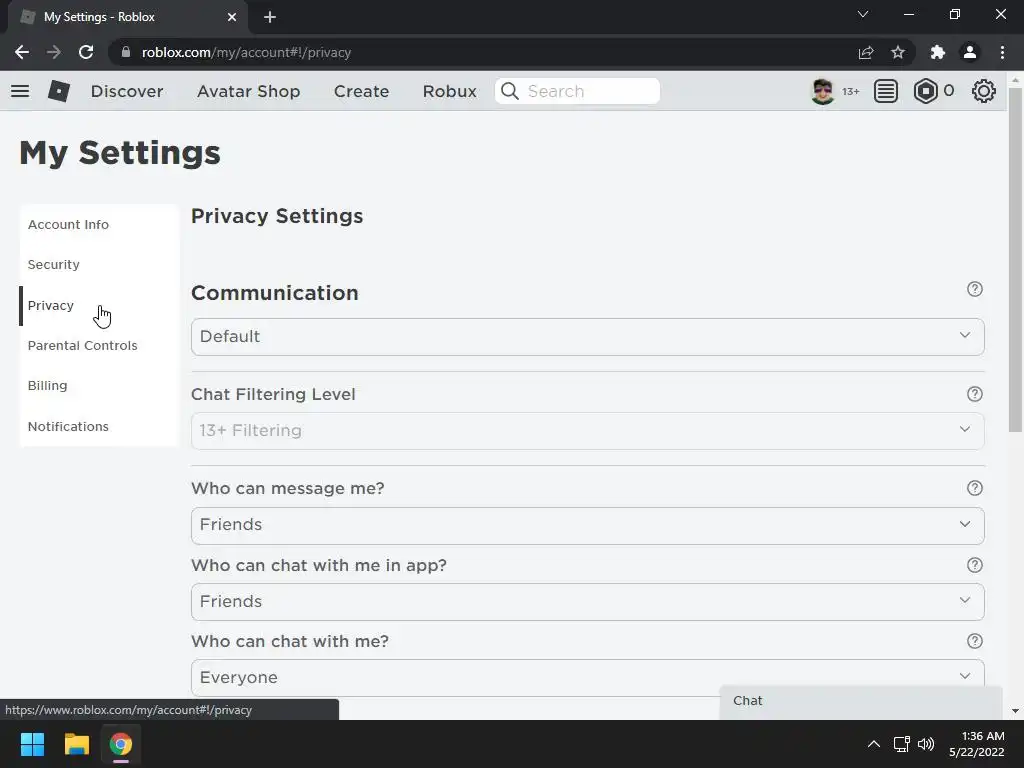Share this page via the share icon
The image size is (1024, 768).
866,52
